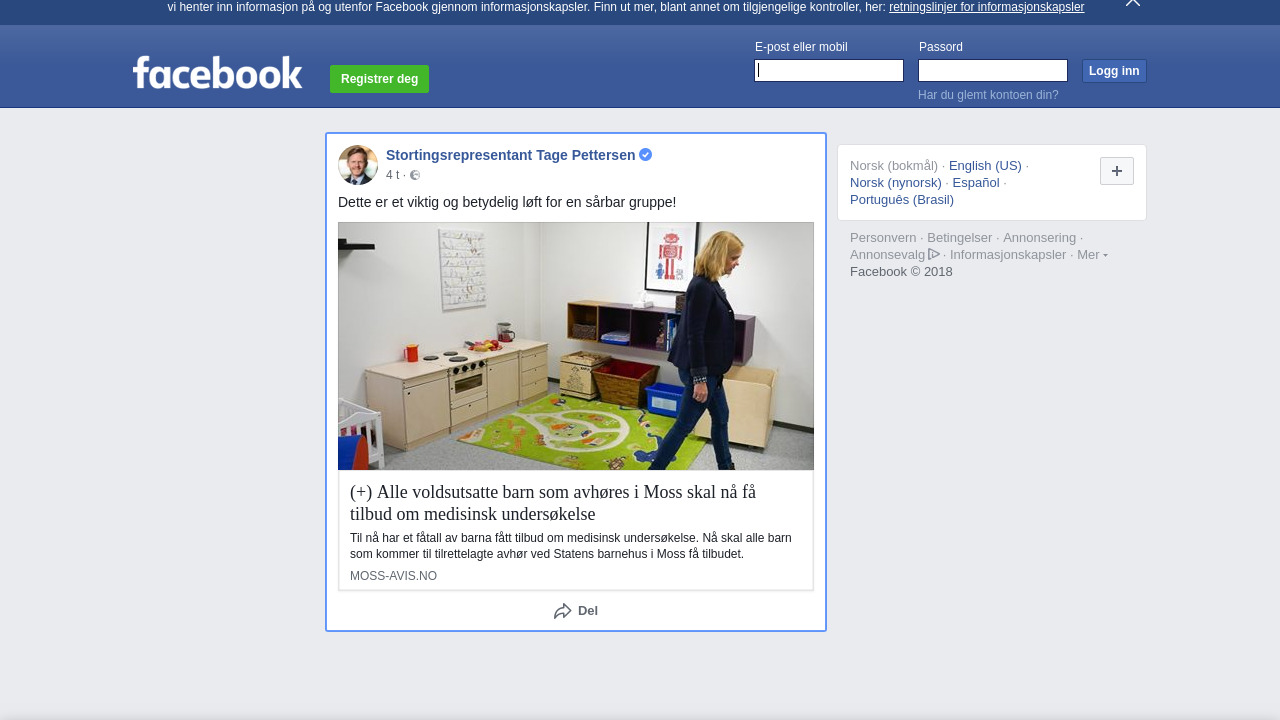Screen dimensions: 1280x720
Task: Click the AdChoices triangle icon
Action: 934,254
